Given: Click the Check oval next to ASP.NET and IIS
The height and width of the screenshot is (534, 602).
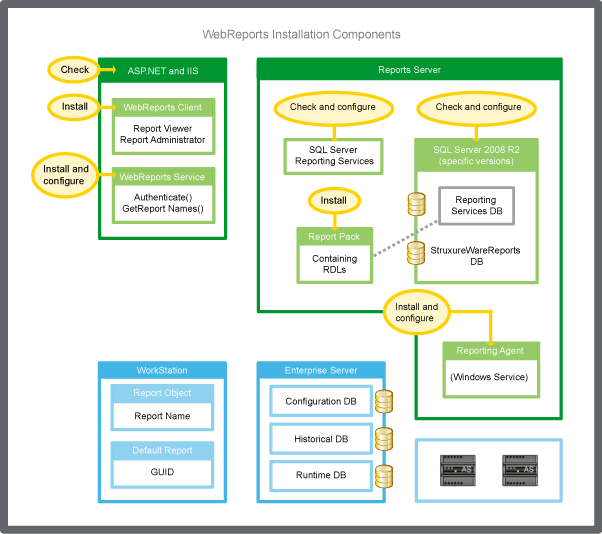Looking at the screenshot, I should tap(75, 70).
